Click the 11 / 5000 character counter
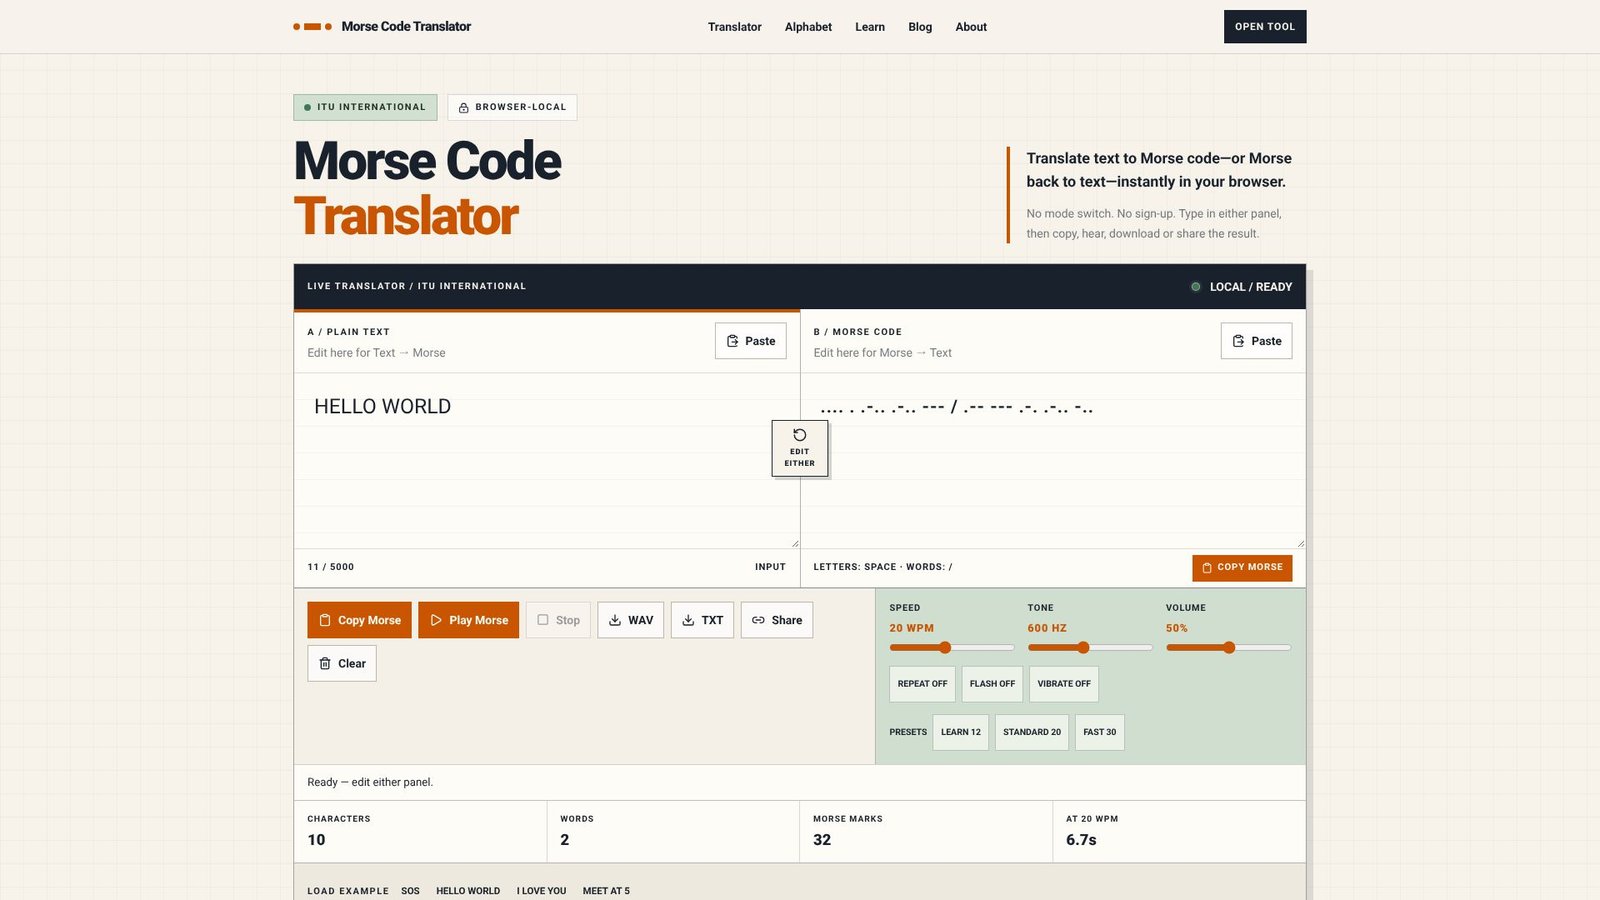This screenshot has height=900, width=1600. coord(331,567)
